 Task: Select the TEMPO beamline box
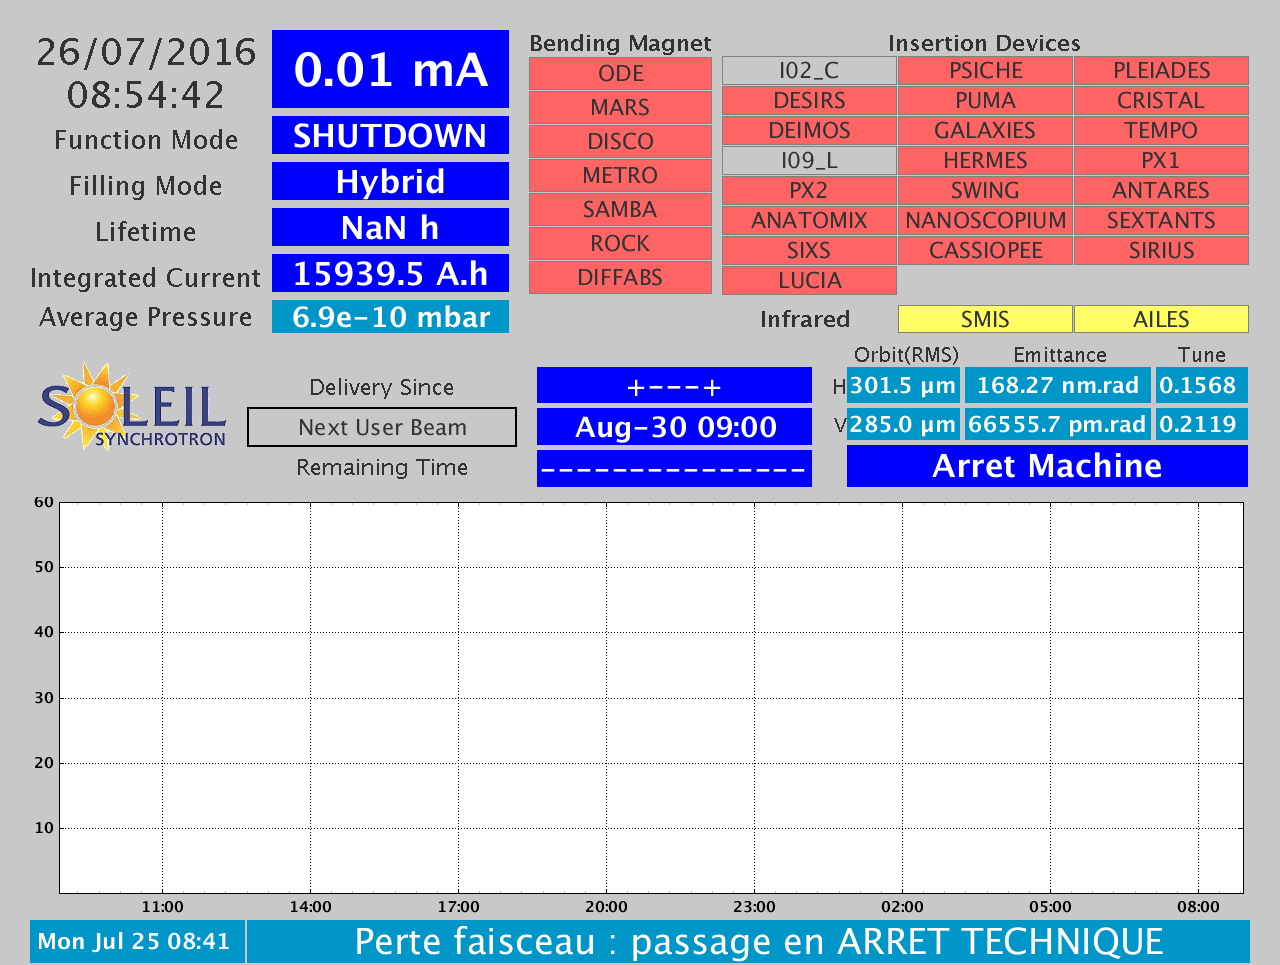tap(1161, 131)
